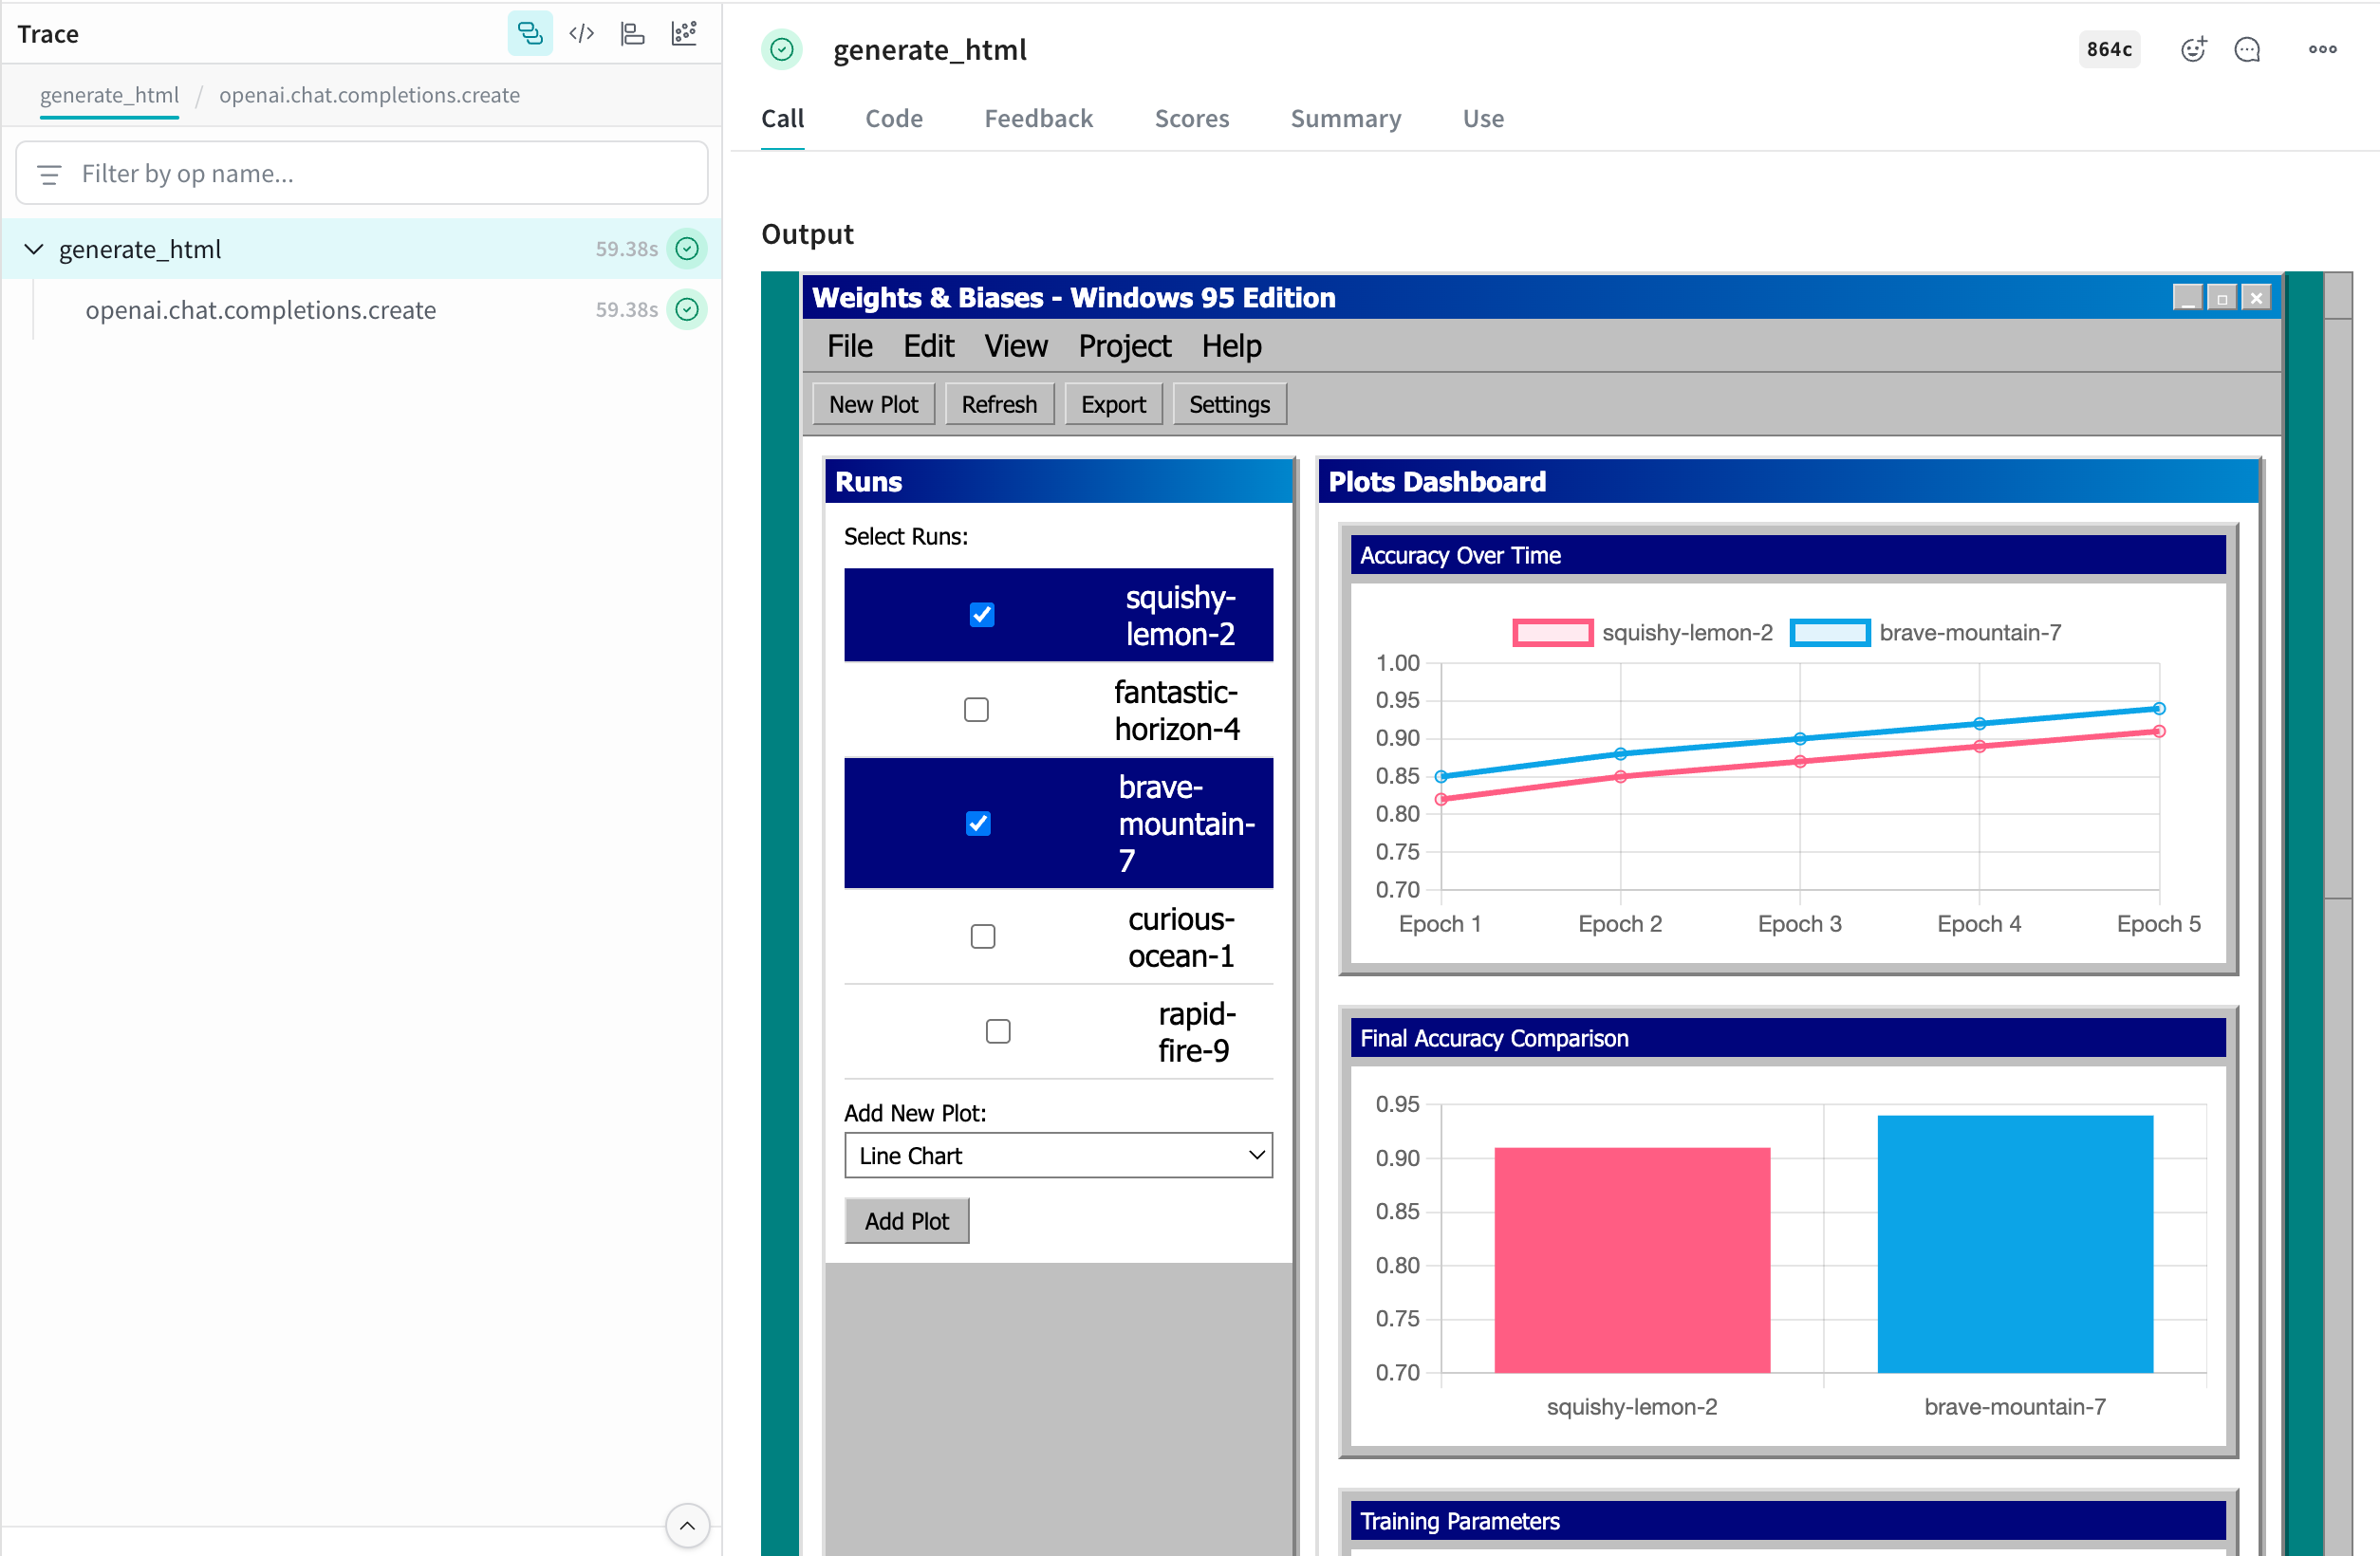Image resolution: width=2380 pixels, height=1556 pixels.
Task: Click the Refresh button
Action: (x=999, y=404)
